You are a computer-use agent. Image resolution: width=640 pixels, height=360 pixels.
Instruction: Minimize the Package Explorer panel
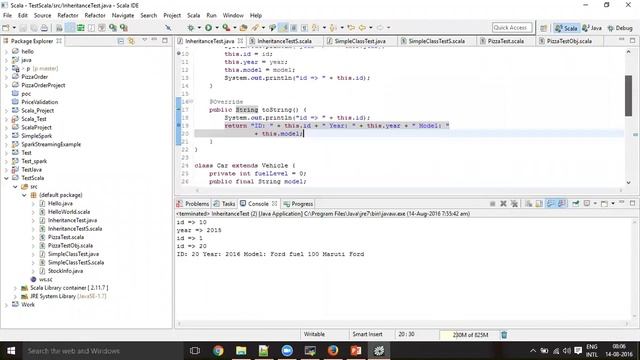(154, 40)
